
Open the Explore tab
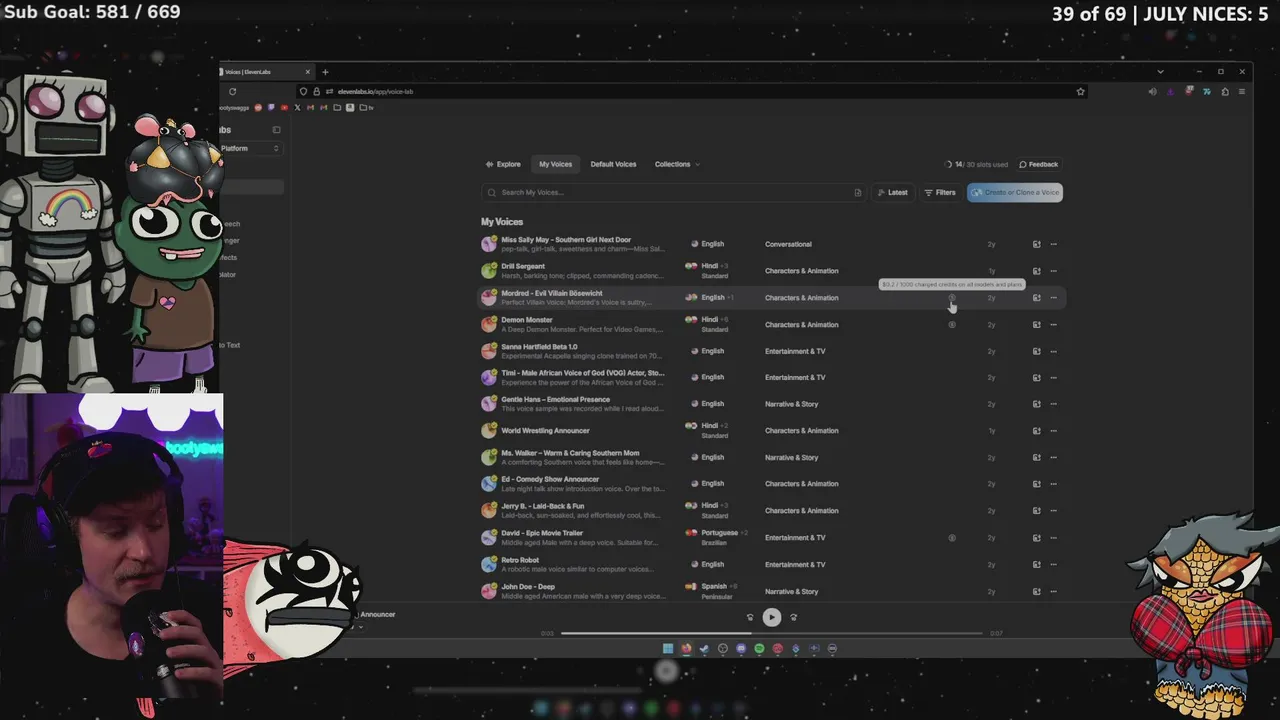click(x=503, y=164)
